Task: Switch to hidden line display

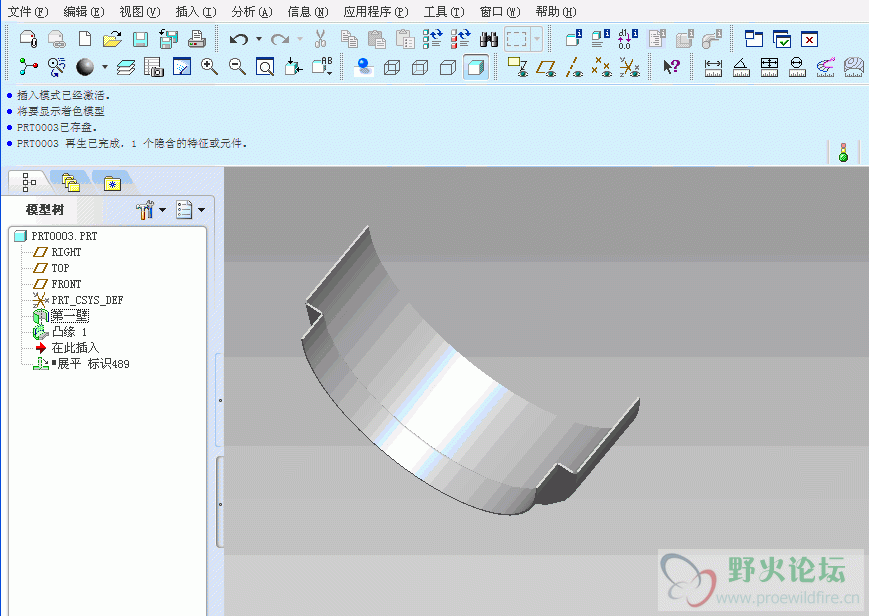Action: click(420, 68)
